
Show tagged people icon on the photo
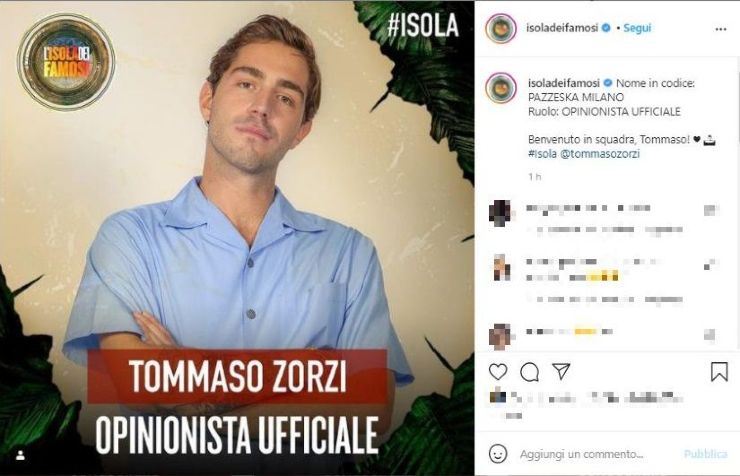click(x=21, y=455)
